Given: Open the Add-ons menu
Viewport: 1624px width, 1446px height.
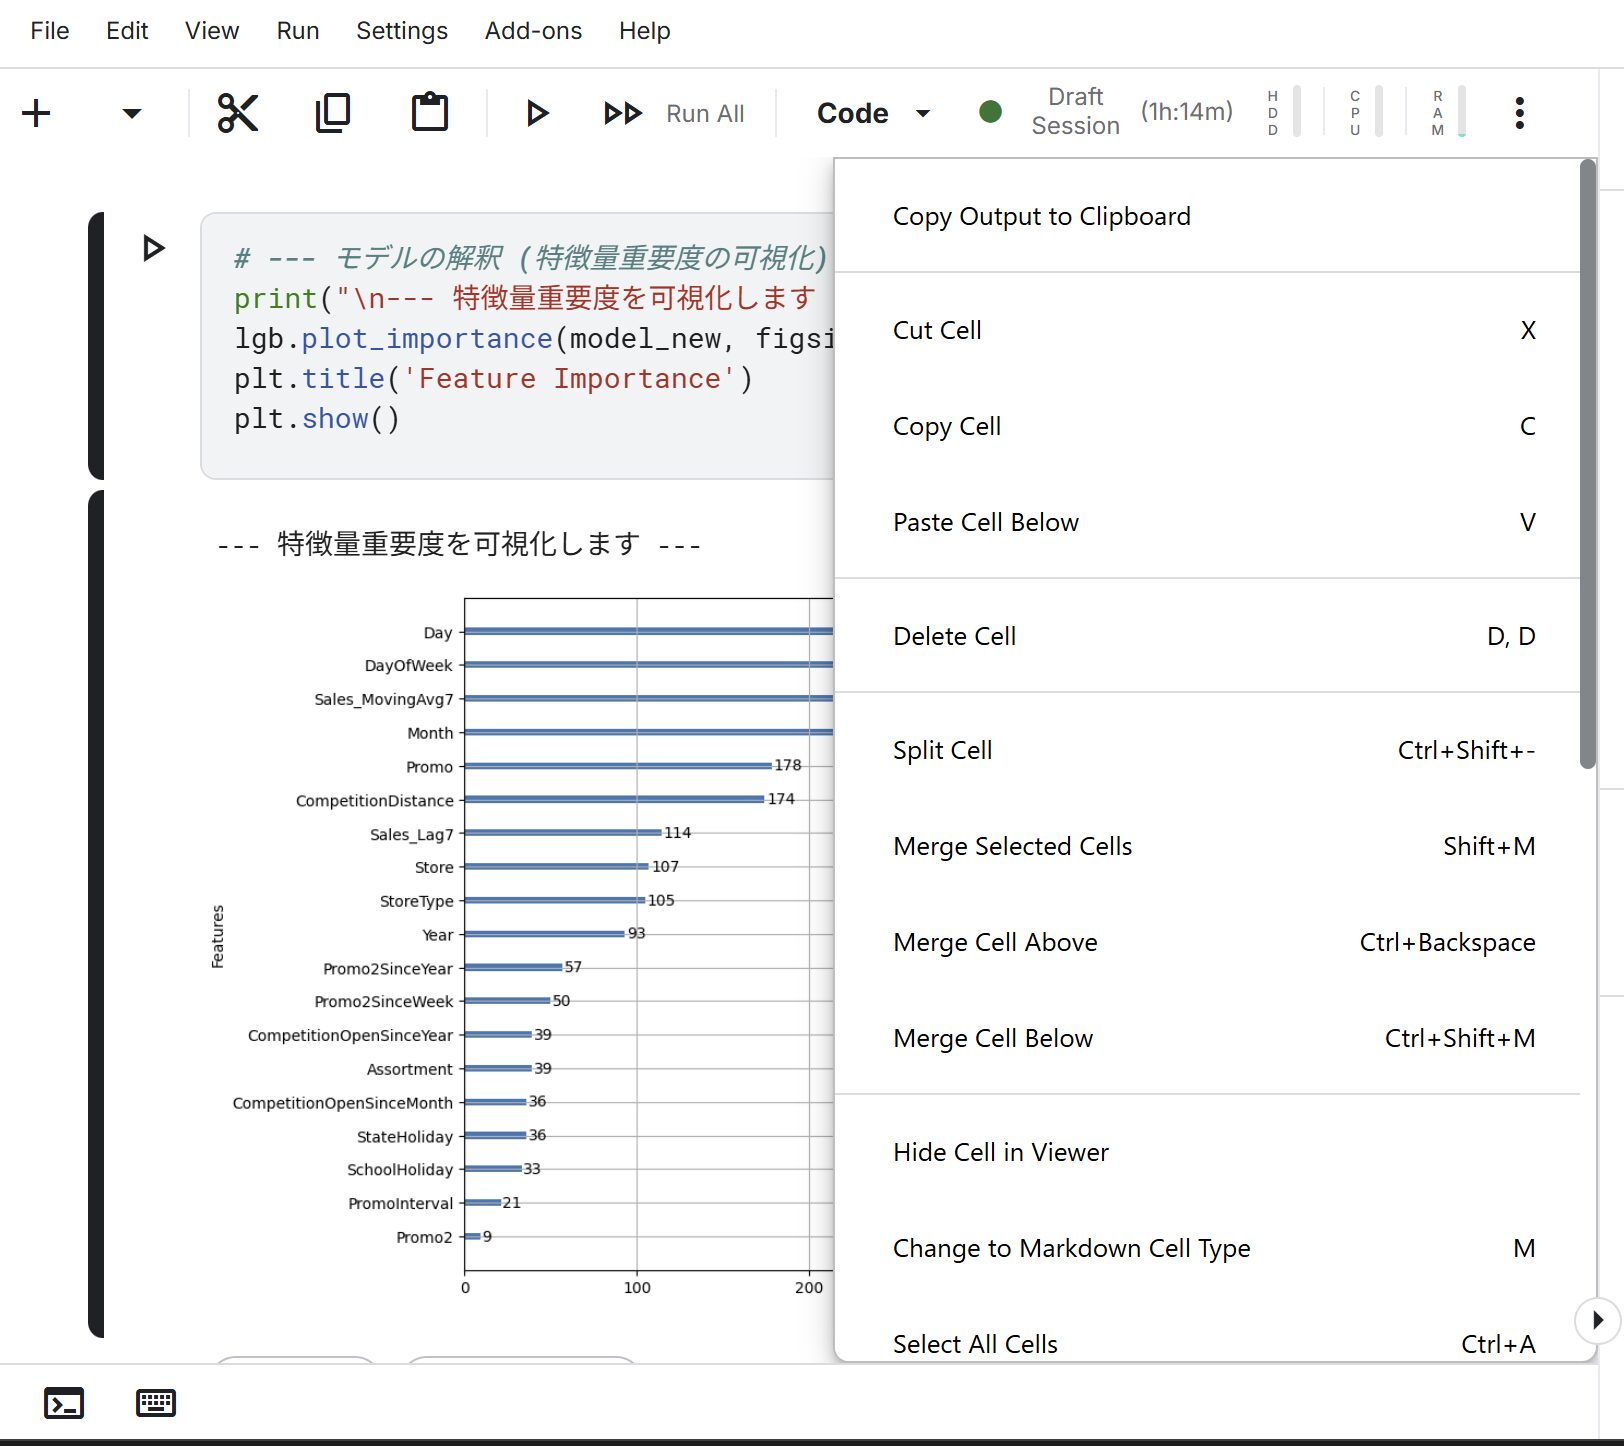Looking at the screenshot, I should [x=533, y=31].
